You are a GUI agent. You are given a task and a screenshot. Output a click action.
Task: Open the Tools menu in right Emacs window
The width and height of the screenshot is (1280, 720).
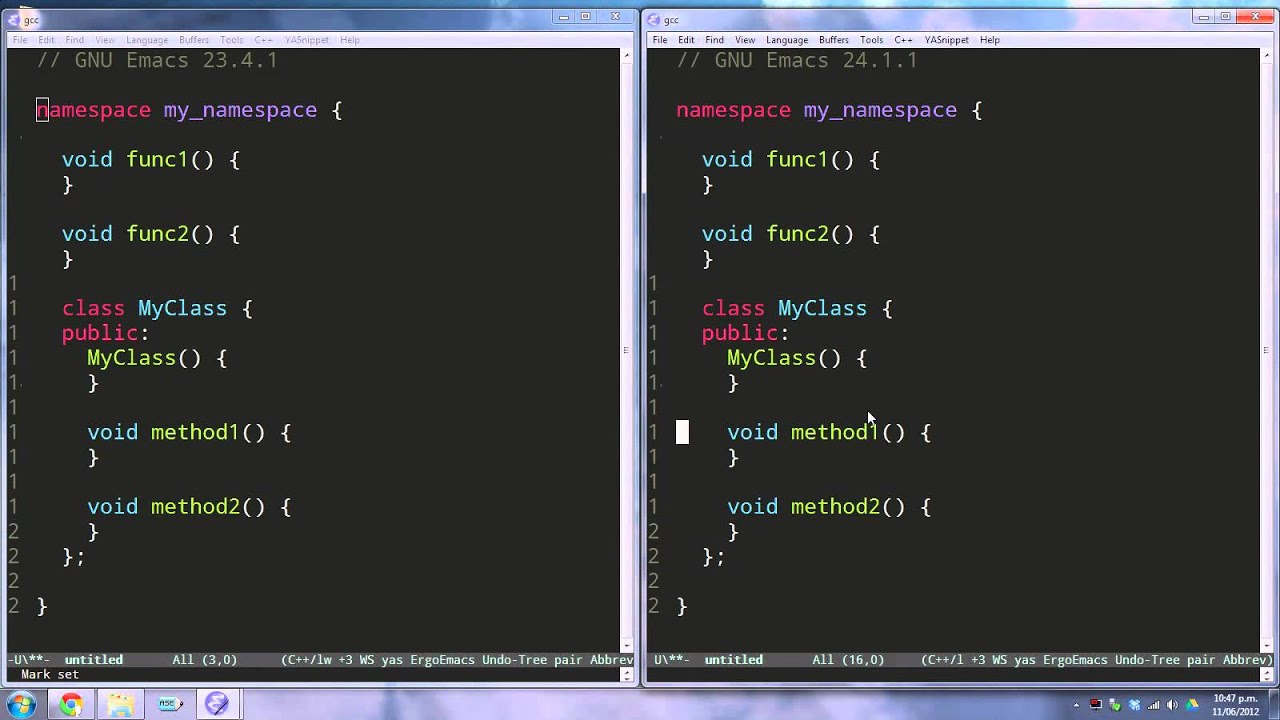pos(871,40)
